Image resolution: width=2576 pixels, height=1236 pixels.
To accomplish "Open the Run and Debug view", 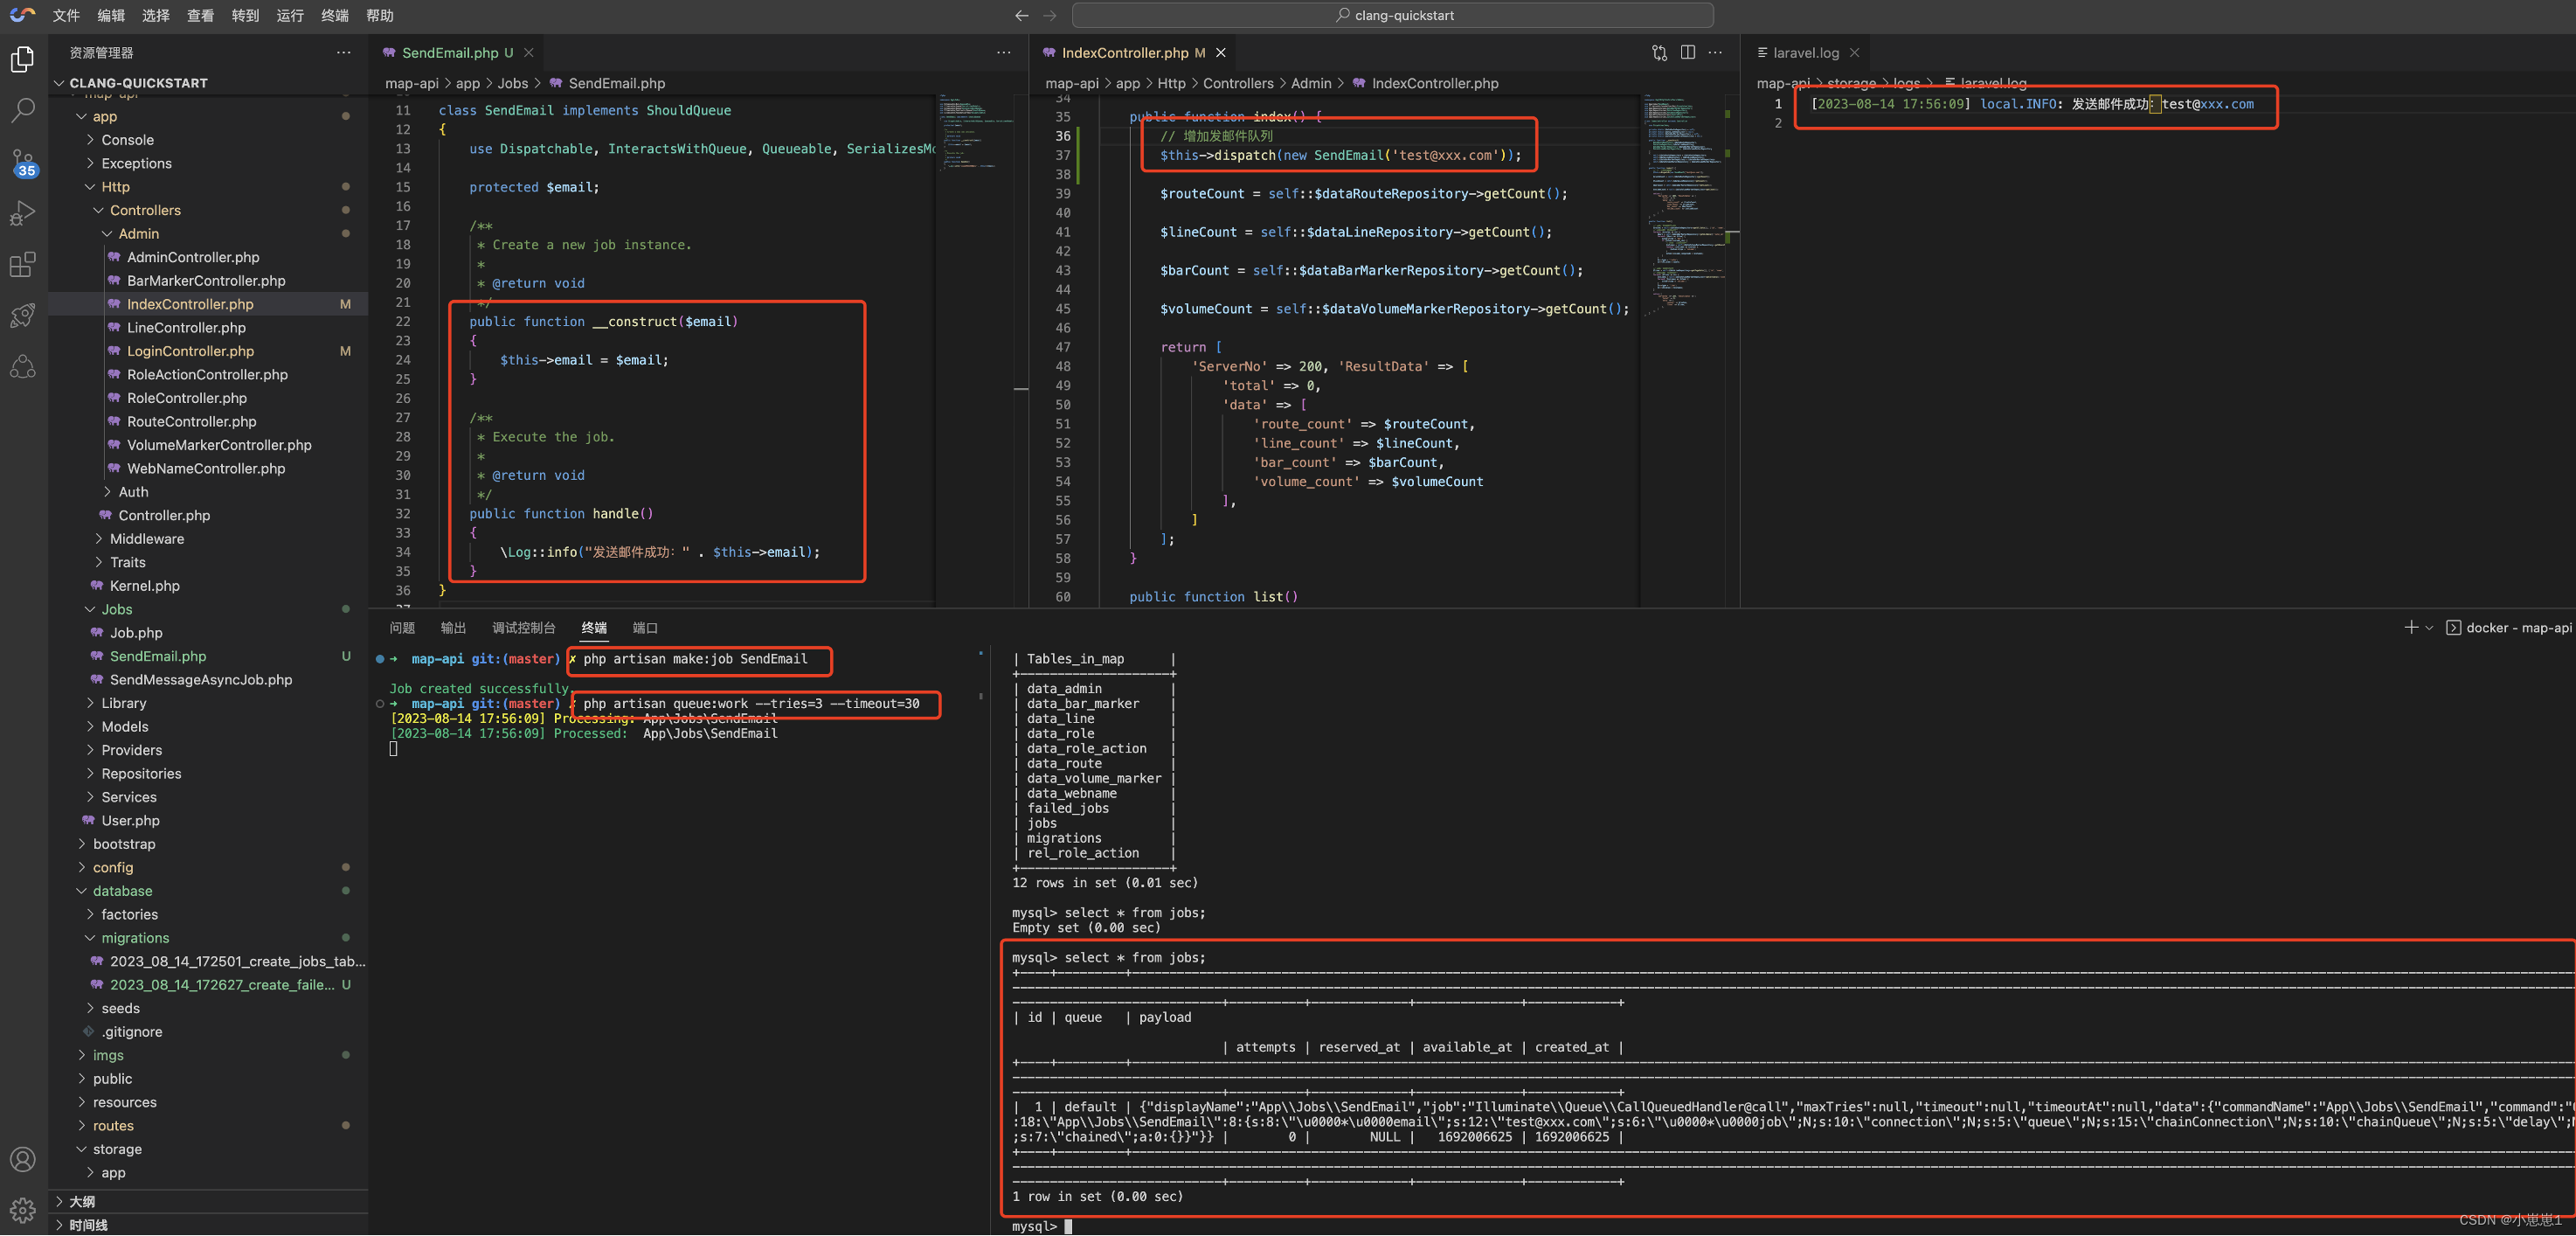I will [23, 213].
